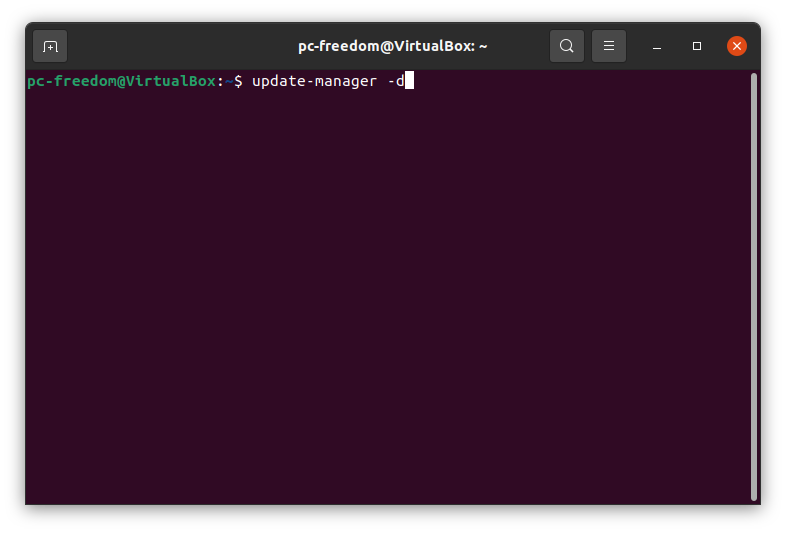Image resolution: width=786 pixels, height=533 pixels.
Task: Click the empty header bar left of the title
Action: (180, 46)
